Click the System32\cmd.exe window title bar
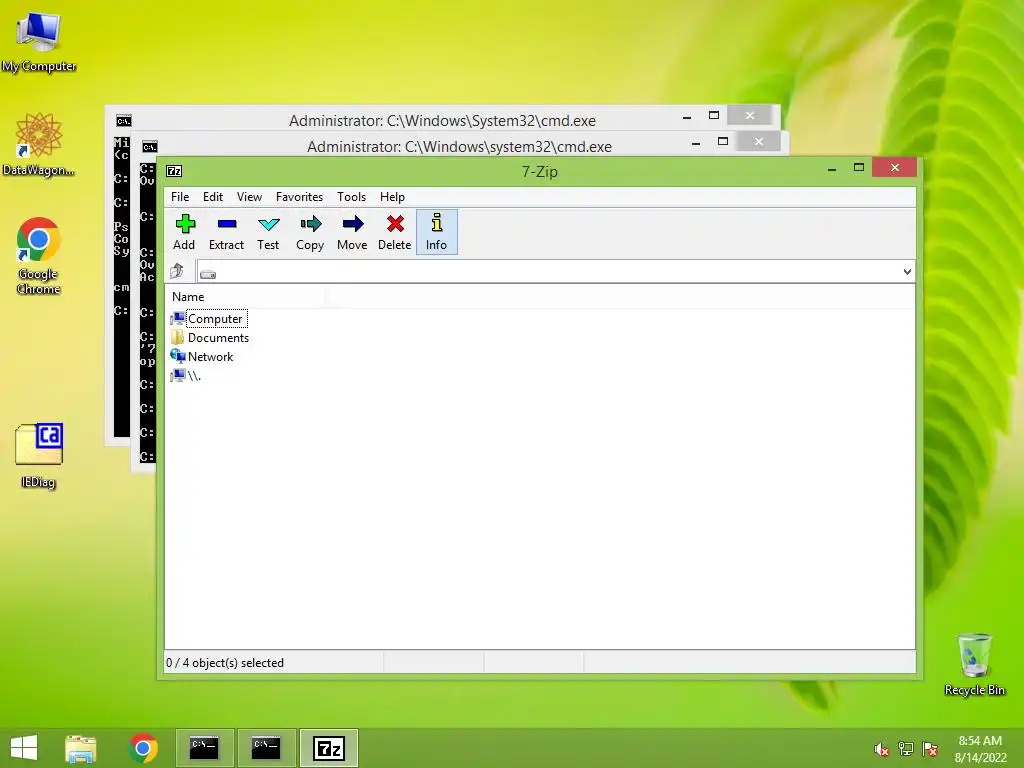The width and height of the screenshot is (1024, 768). [x=442, y=121]
